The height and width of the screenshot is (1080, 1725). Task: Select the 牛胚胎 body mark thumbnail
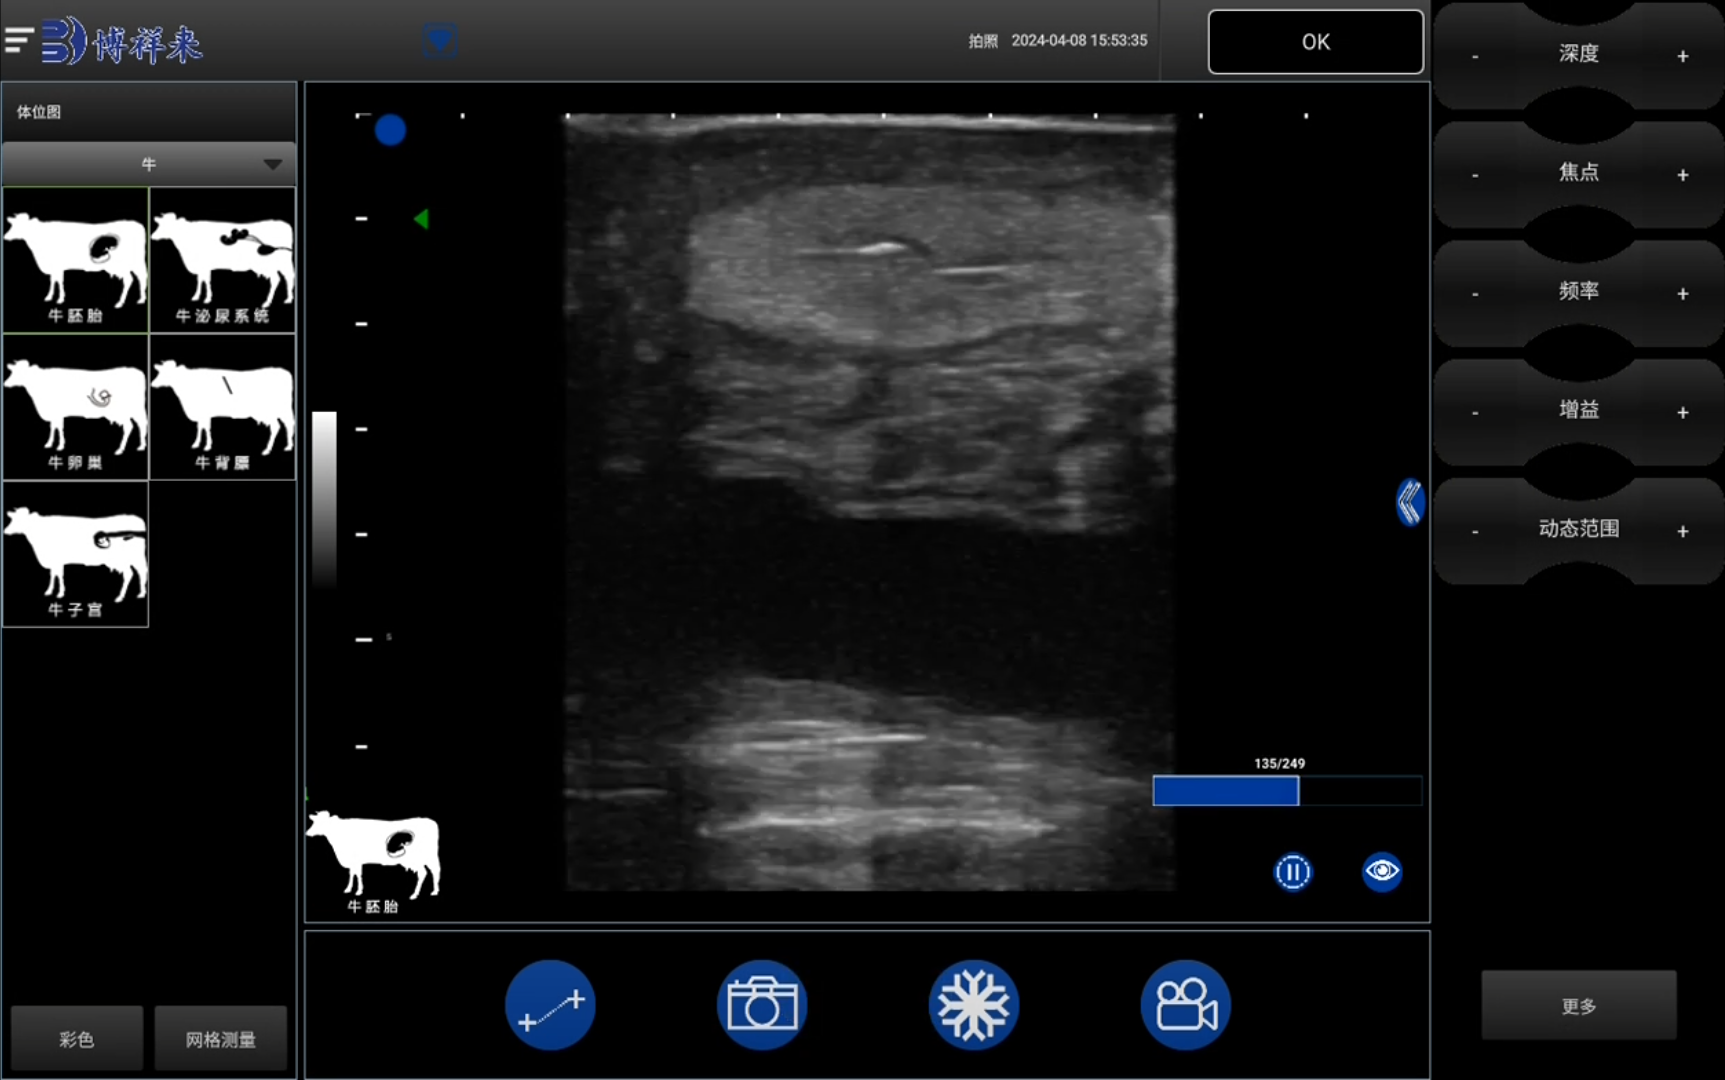click(x=76, y=259)
